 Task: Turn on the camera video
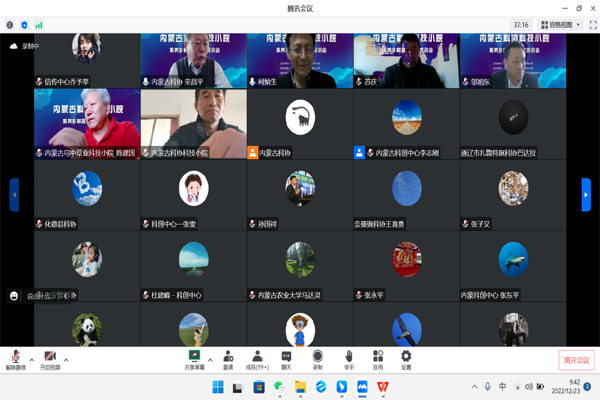pos(49,358)
